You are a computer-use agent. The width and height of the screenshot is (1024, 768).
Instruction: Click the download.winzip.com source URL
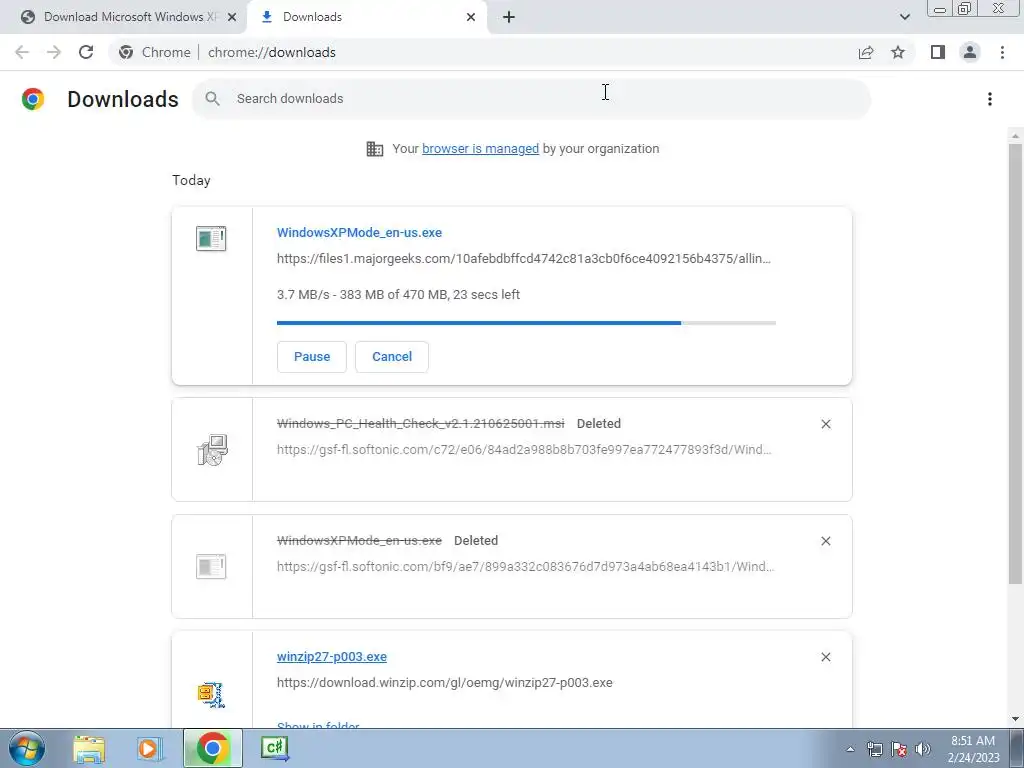coord(445,682)
